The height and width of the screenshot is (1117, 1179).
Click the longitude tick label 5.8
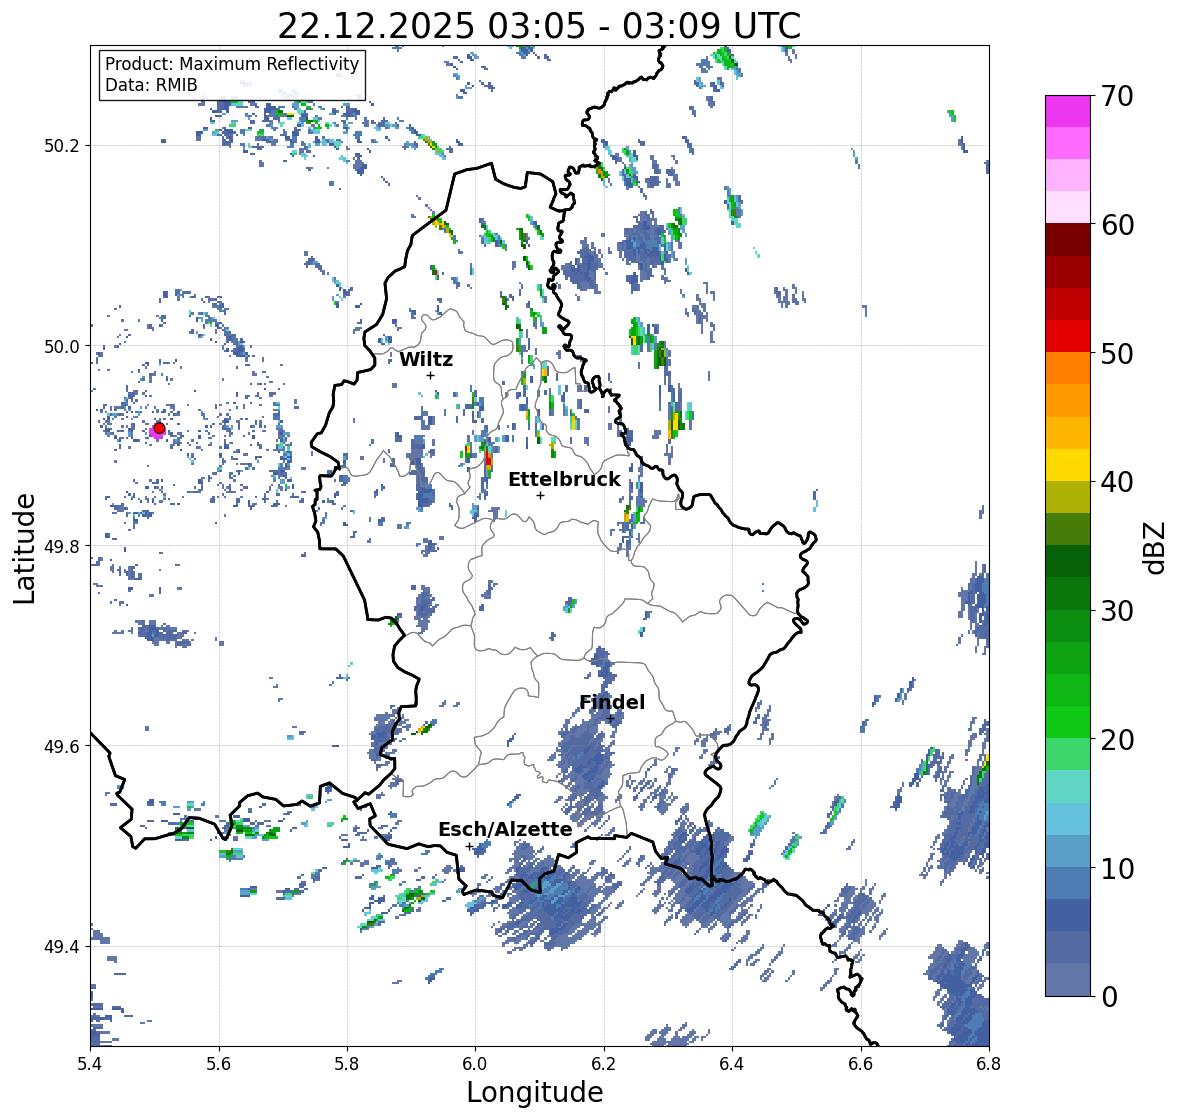point(347,1064)
